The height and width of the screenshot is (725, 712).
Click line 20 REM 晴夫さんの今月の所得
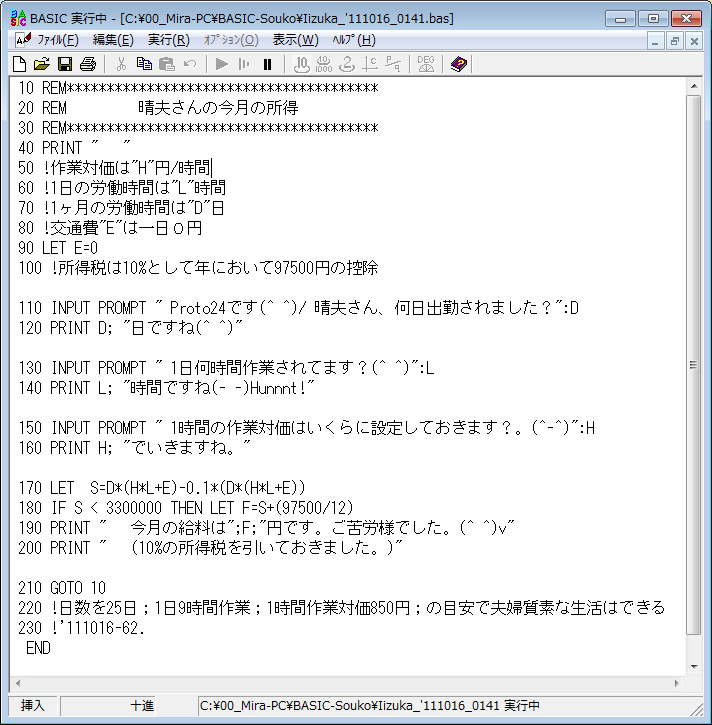(x=158, y=108)
